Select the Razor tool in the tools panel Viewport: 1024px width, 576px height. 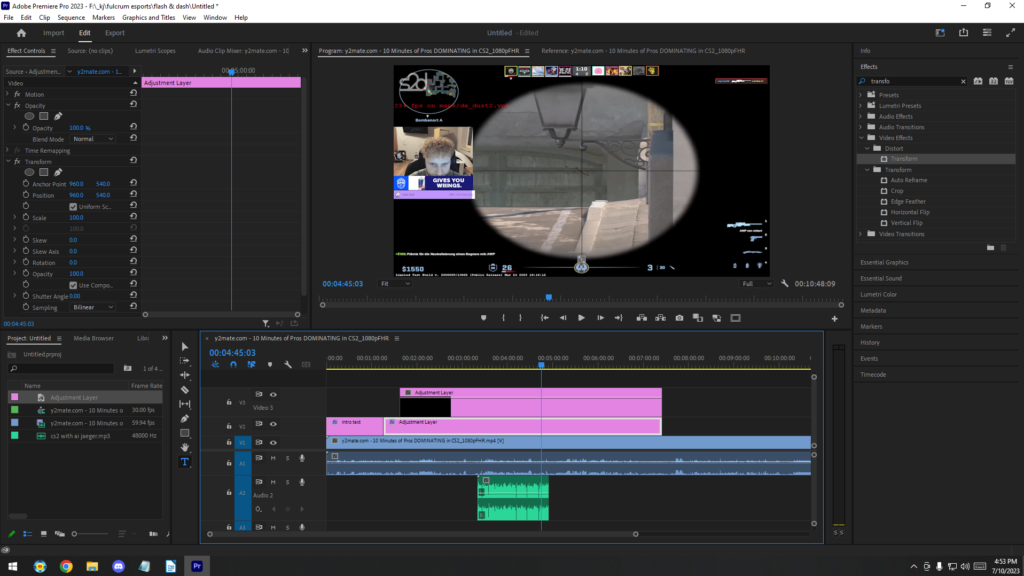point(184,389)
